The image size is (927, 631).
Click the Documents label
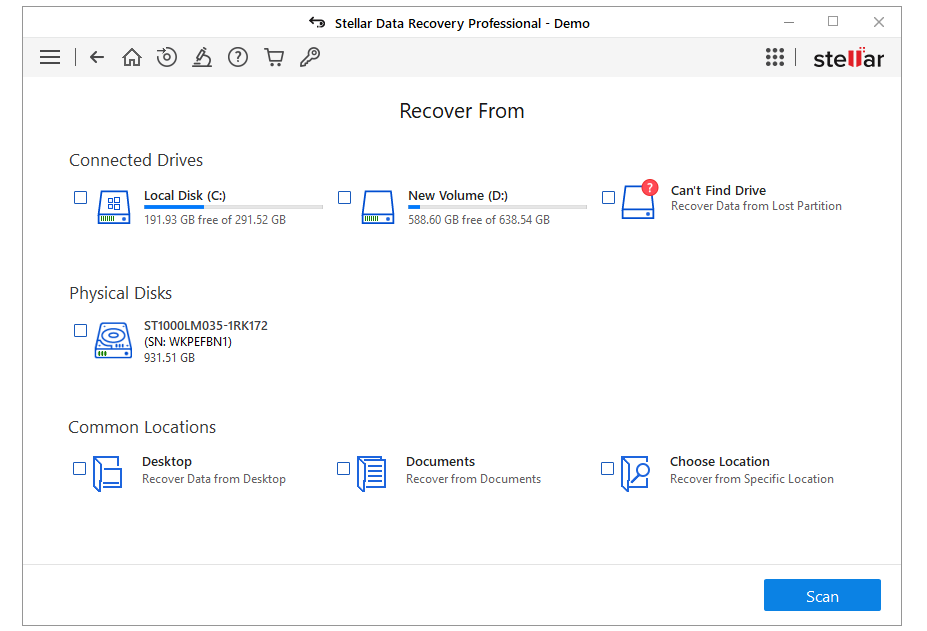[440, 461]
